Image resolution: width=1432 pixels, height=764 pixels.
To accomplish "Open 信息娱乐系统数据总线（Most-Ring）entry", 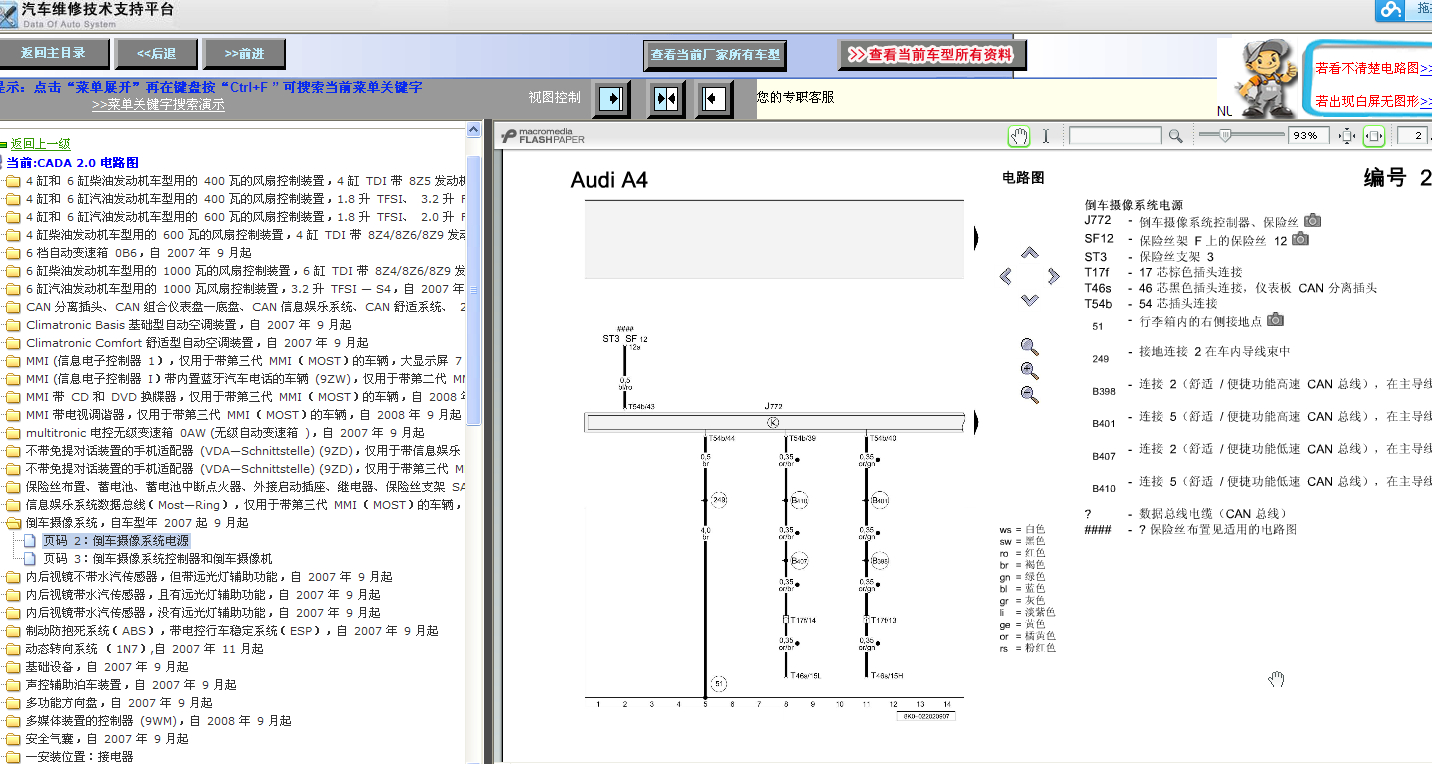I will pyautogui.click(x=244, y=505).
